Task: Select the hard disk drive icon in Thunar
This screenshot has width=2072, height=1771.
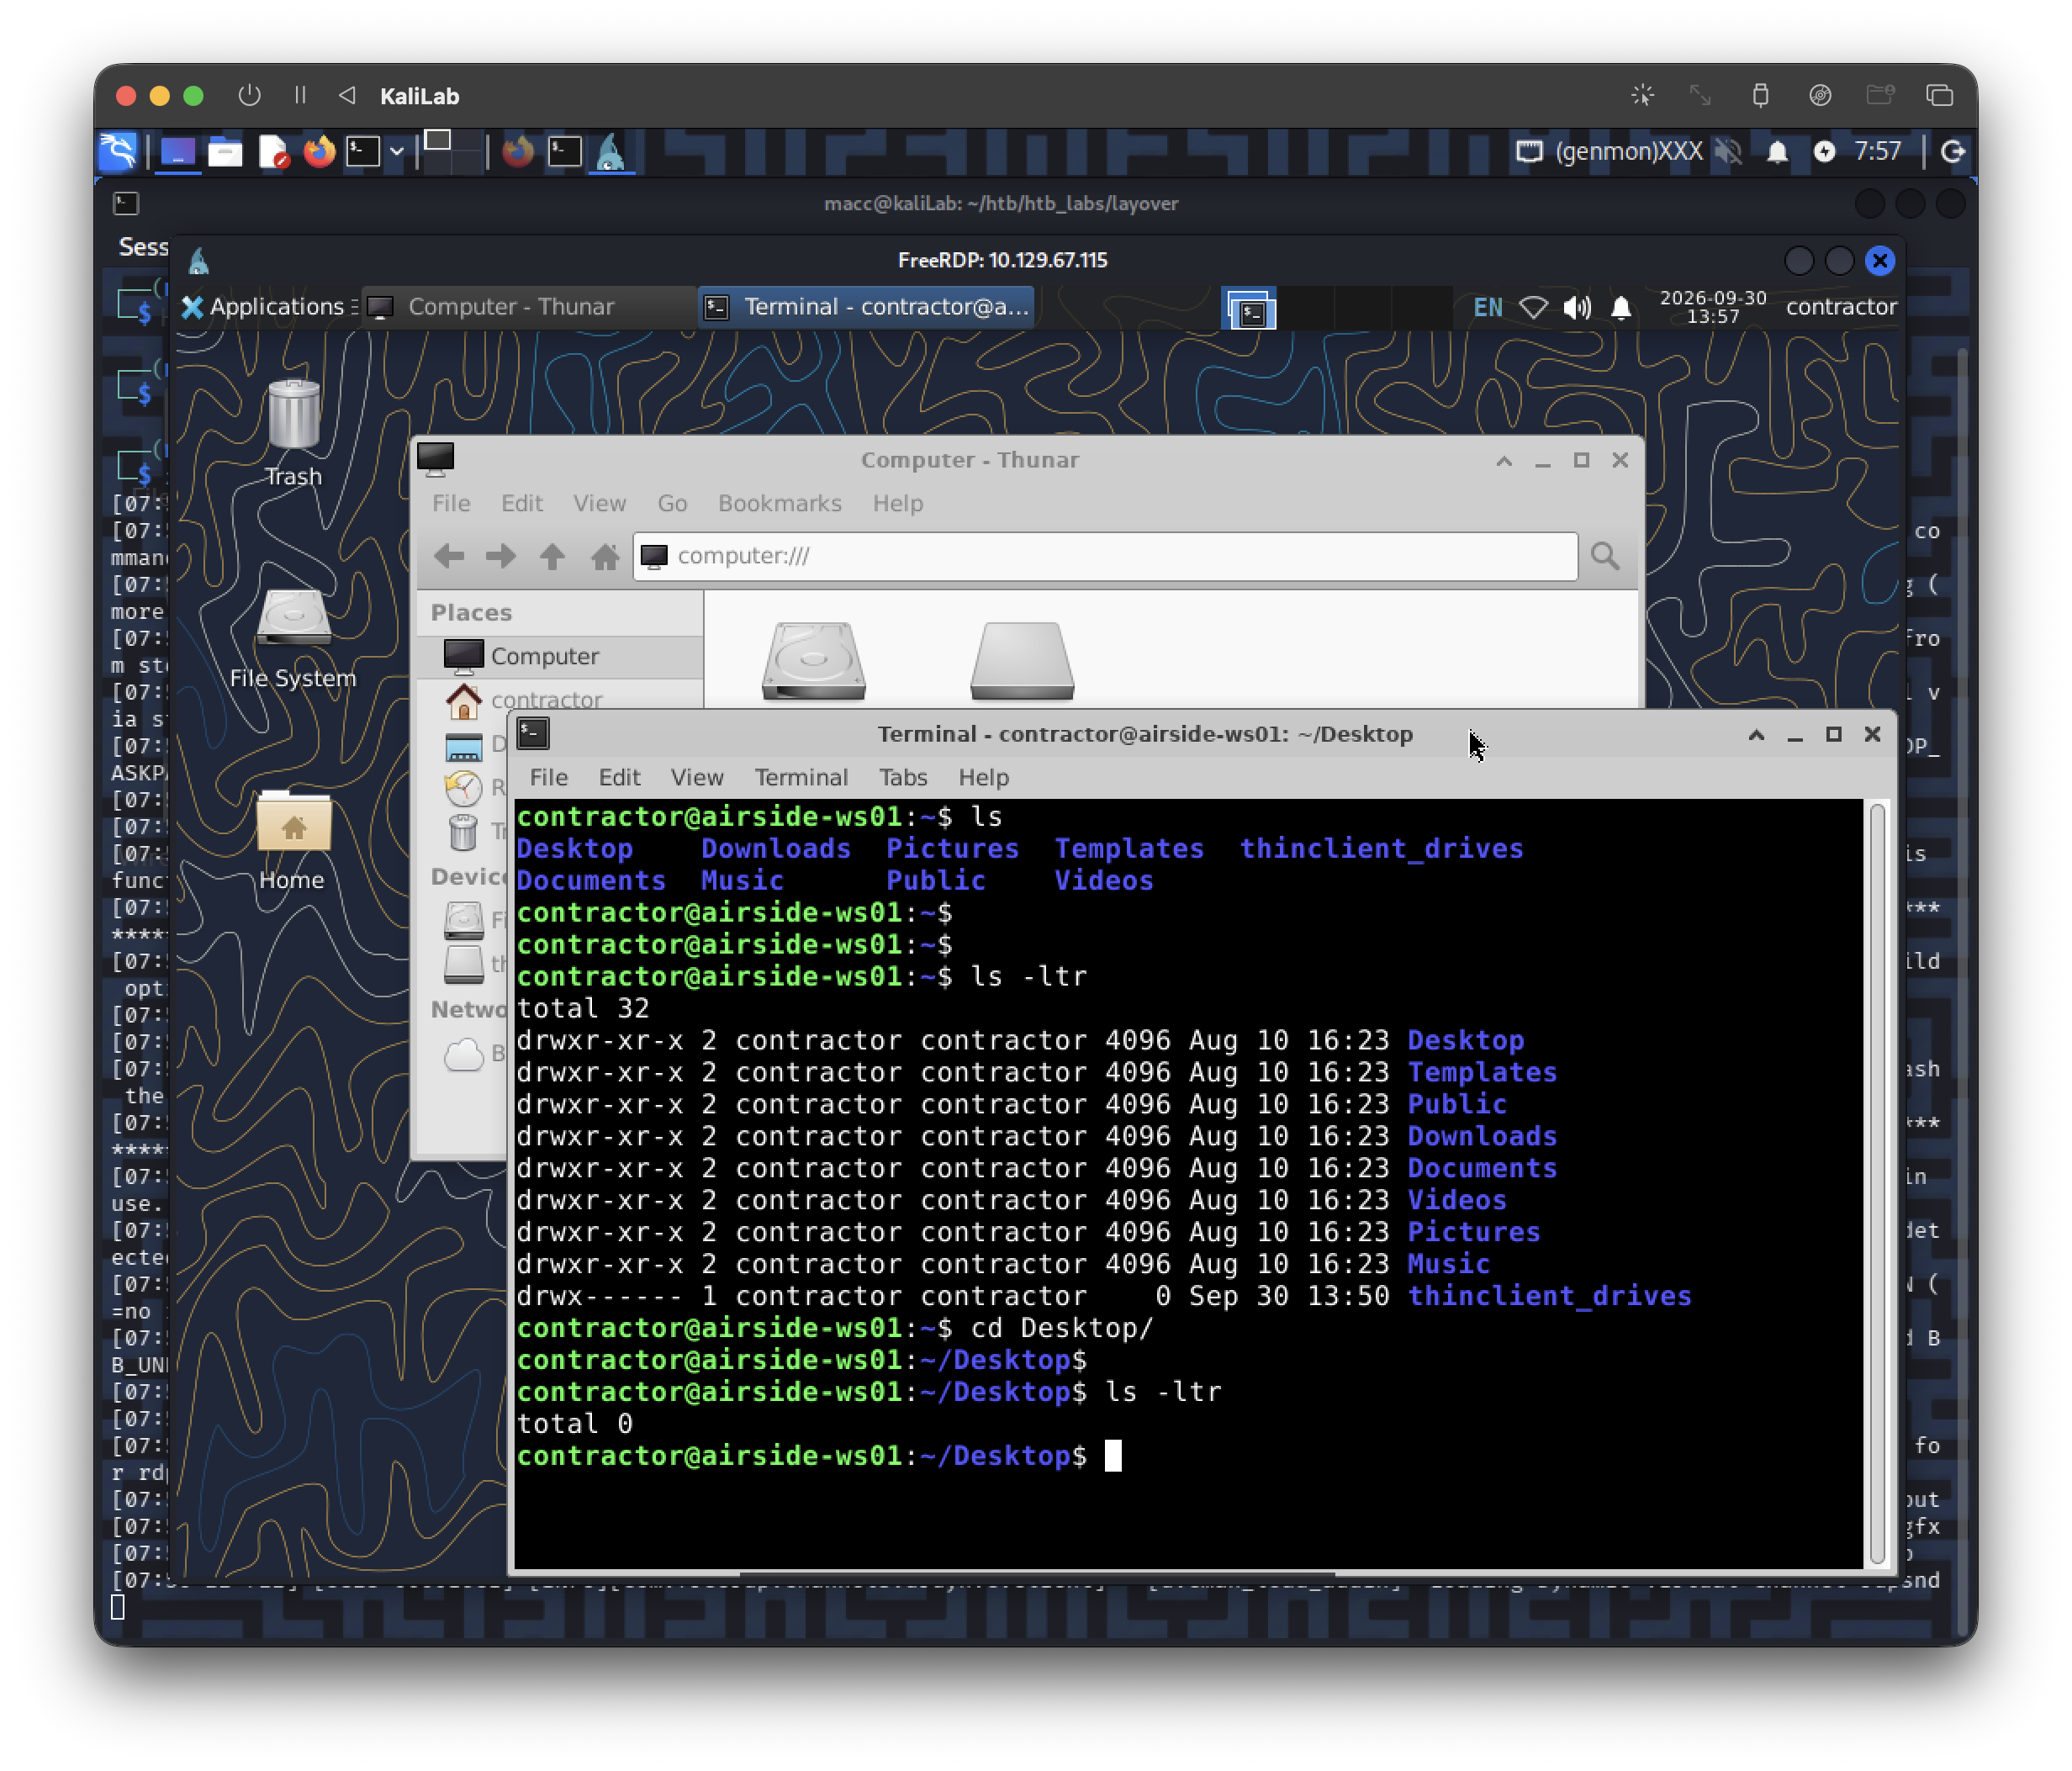Action: (x=814, y=660)
